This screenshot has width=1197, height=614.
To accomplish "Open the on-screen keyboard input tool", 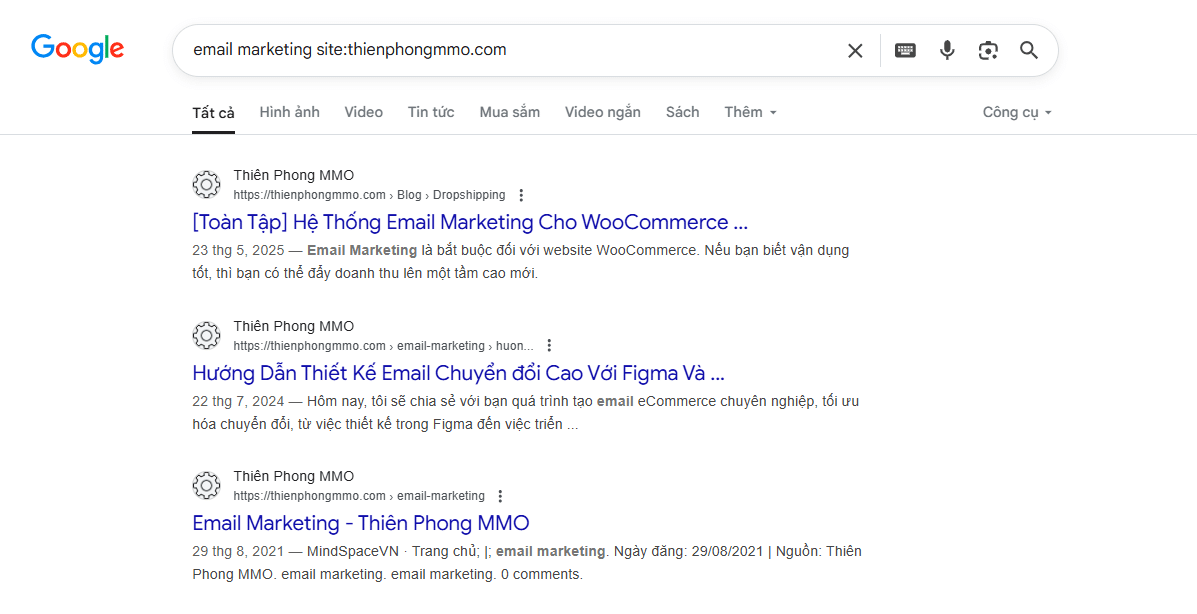I will (905, 50).
